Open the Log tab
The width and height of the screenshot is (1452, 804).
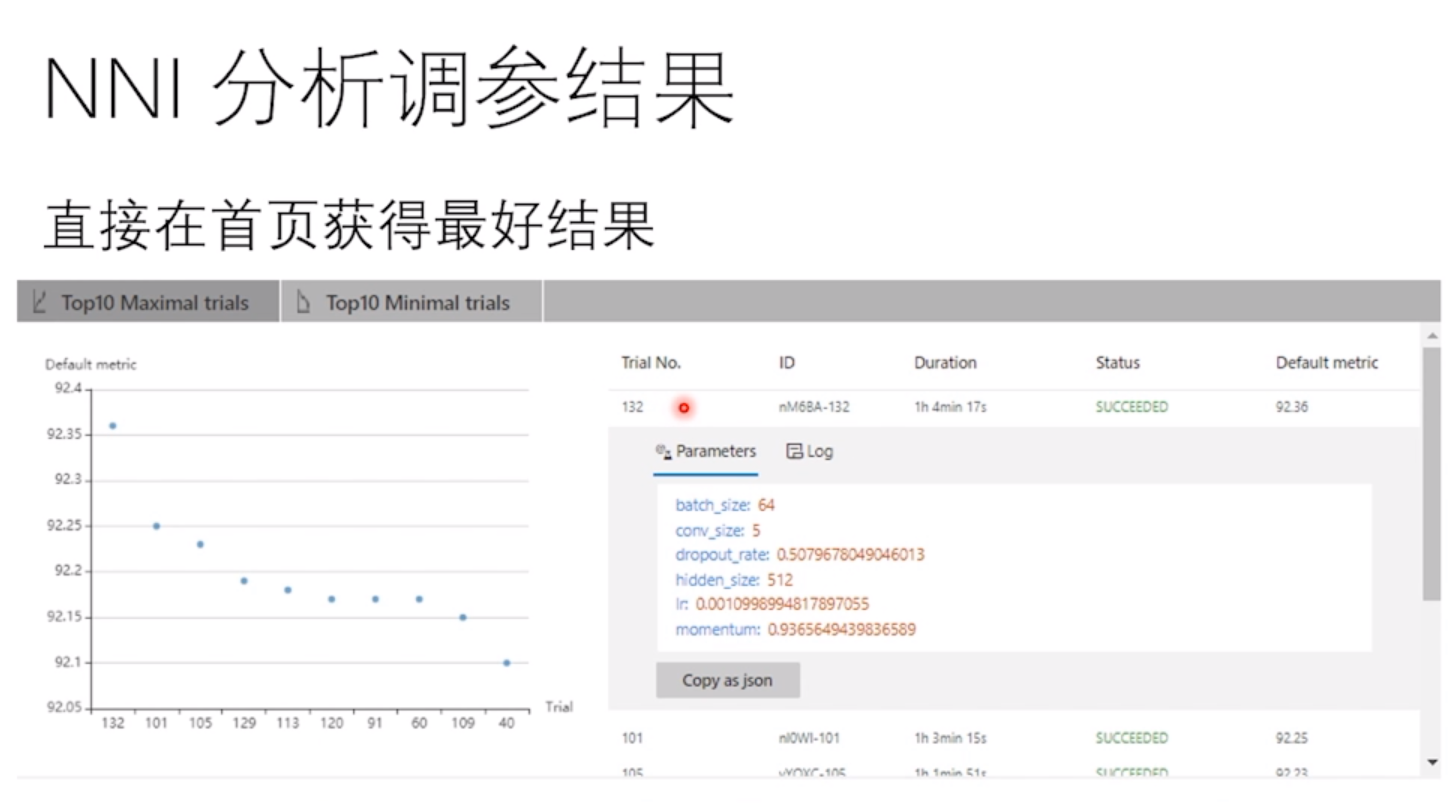pyautogui.click(x=809, y=452)
